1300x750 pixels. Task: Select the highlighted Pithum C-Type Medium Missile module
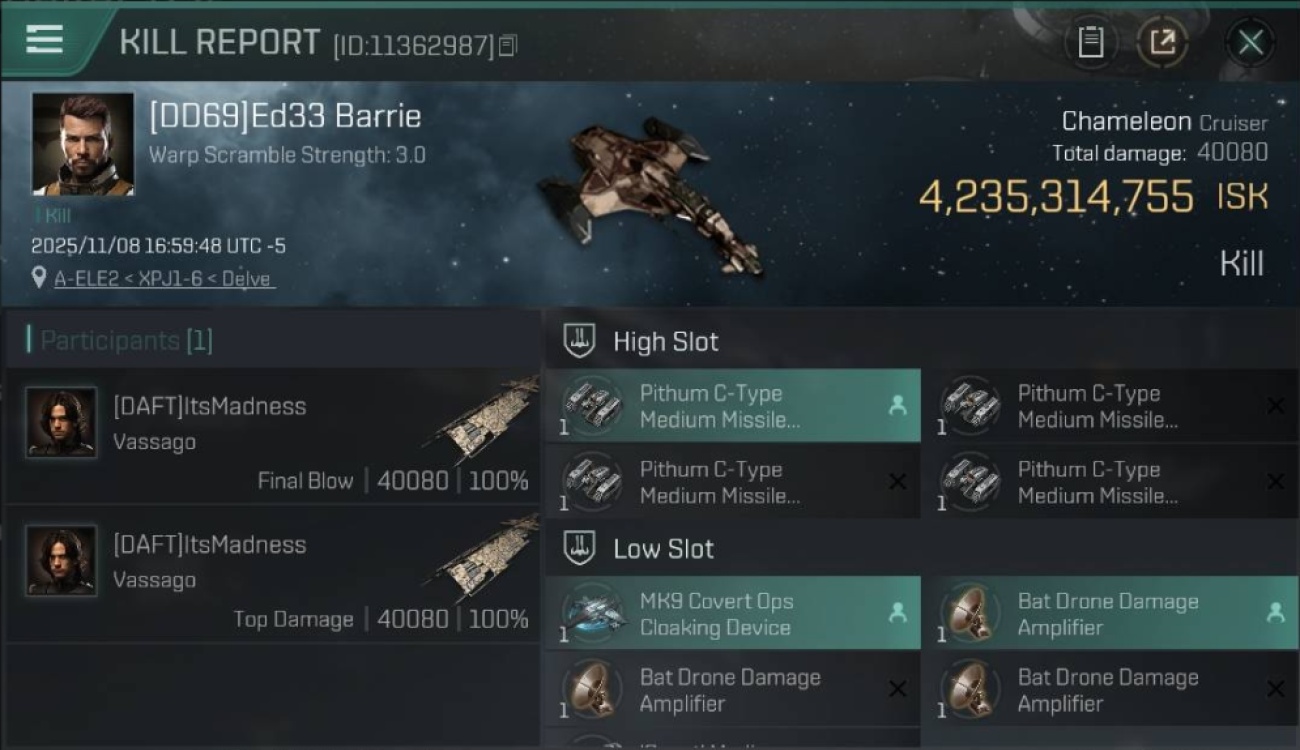733,406
